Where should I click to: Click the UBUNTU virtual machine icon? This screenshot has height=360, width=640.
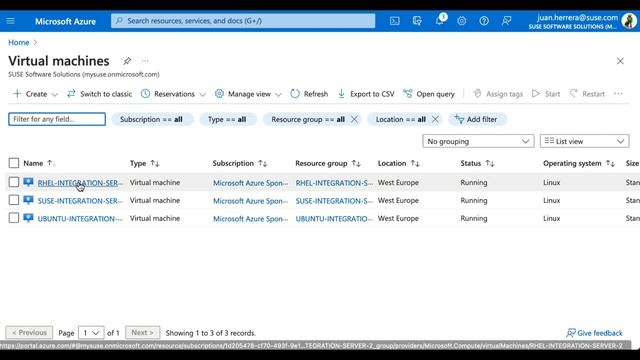pyautogui.click(x=28, y=218)
